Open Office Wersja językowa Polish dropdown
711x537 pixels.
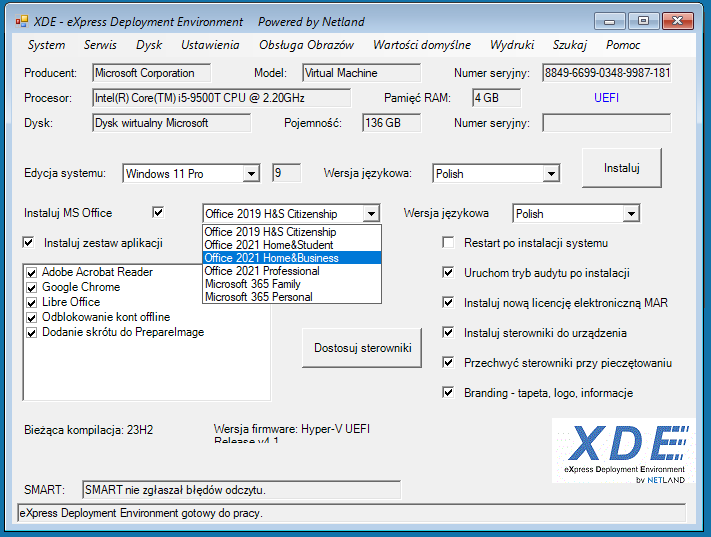(630, 214)
